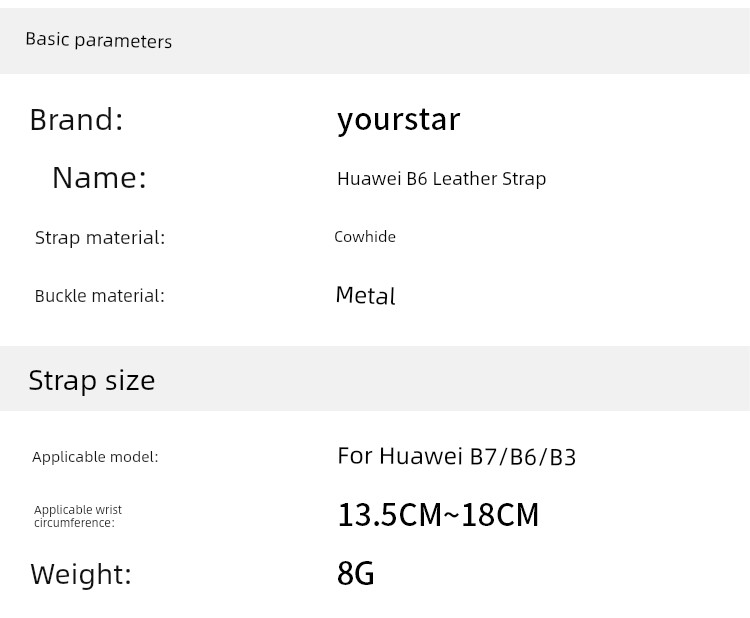
Task: Click the Strap size section heading
Action: [92, 380]
